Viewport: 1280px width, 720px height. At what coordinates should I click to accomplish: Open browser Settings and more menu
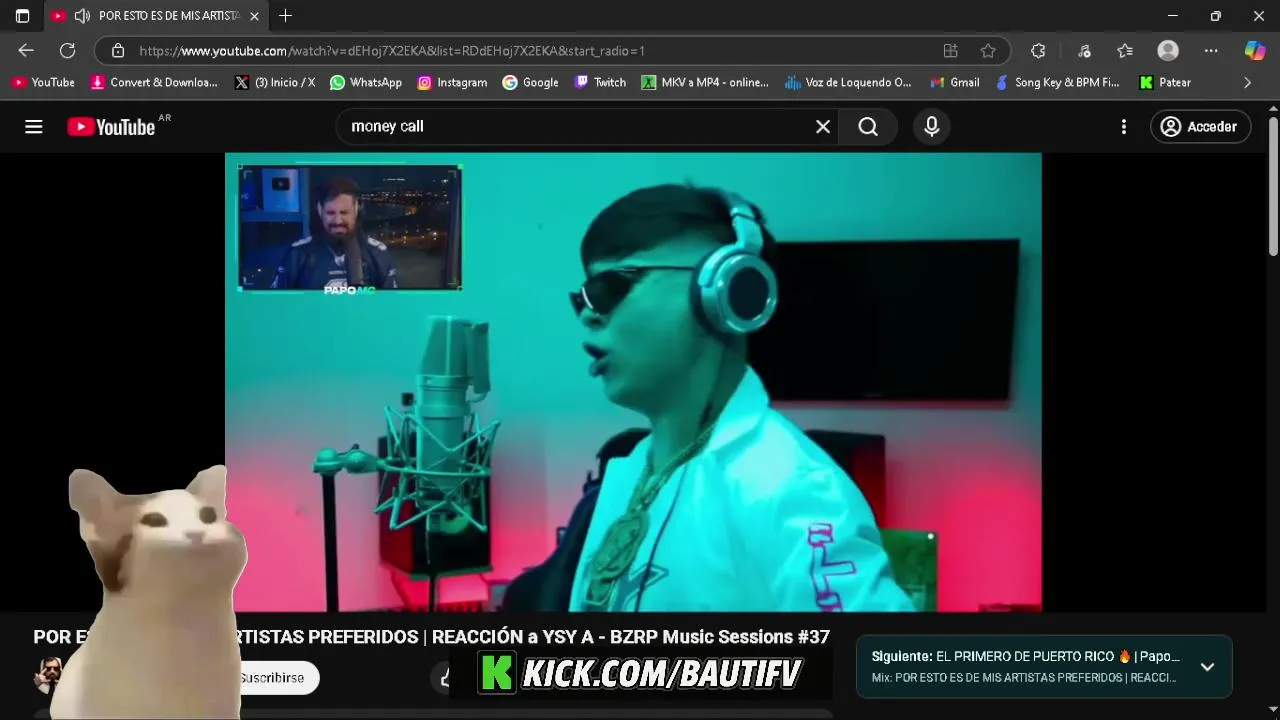tap(1211, 50)
